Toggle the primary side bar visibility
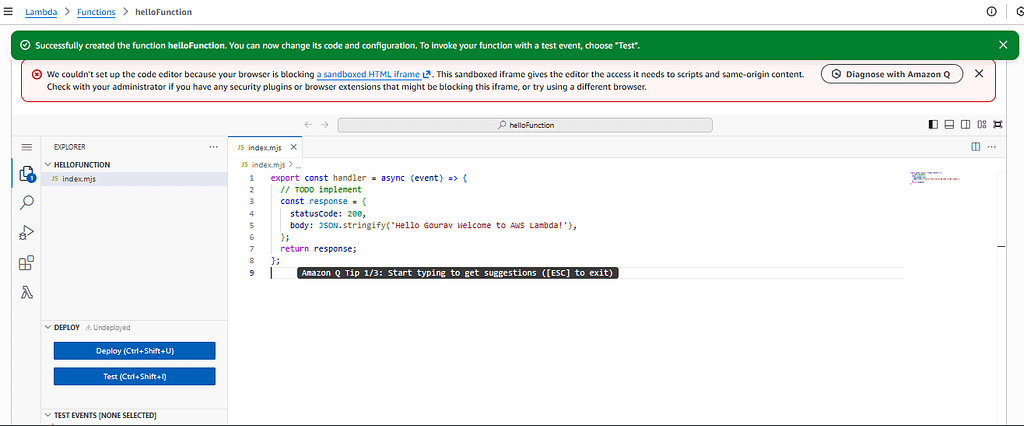The image size is (1024, 426). [934, 125]
